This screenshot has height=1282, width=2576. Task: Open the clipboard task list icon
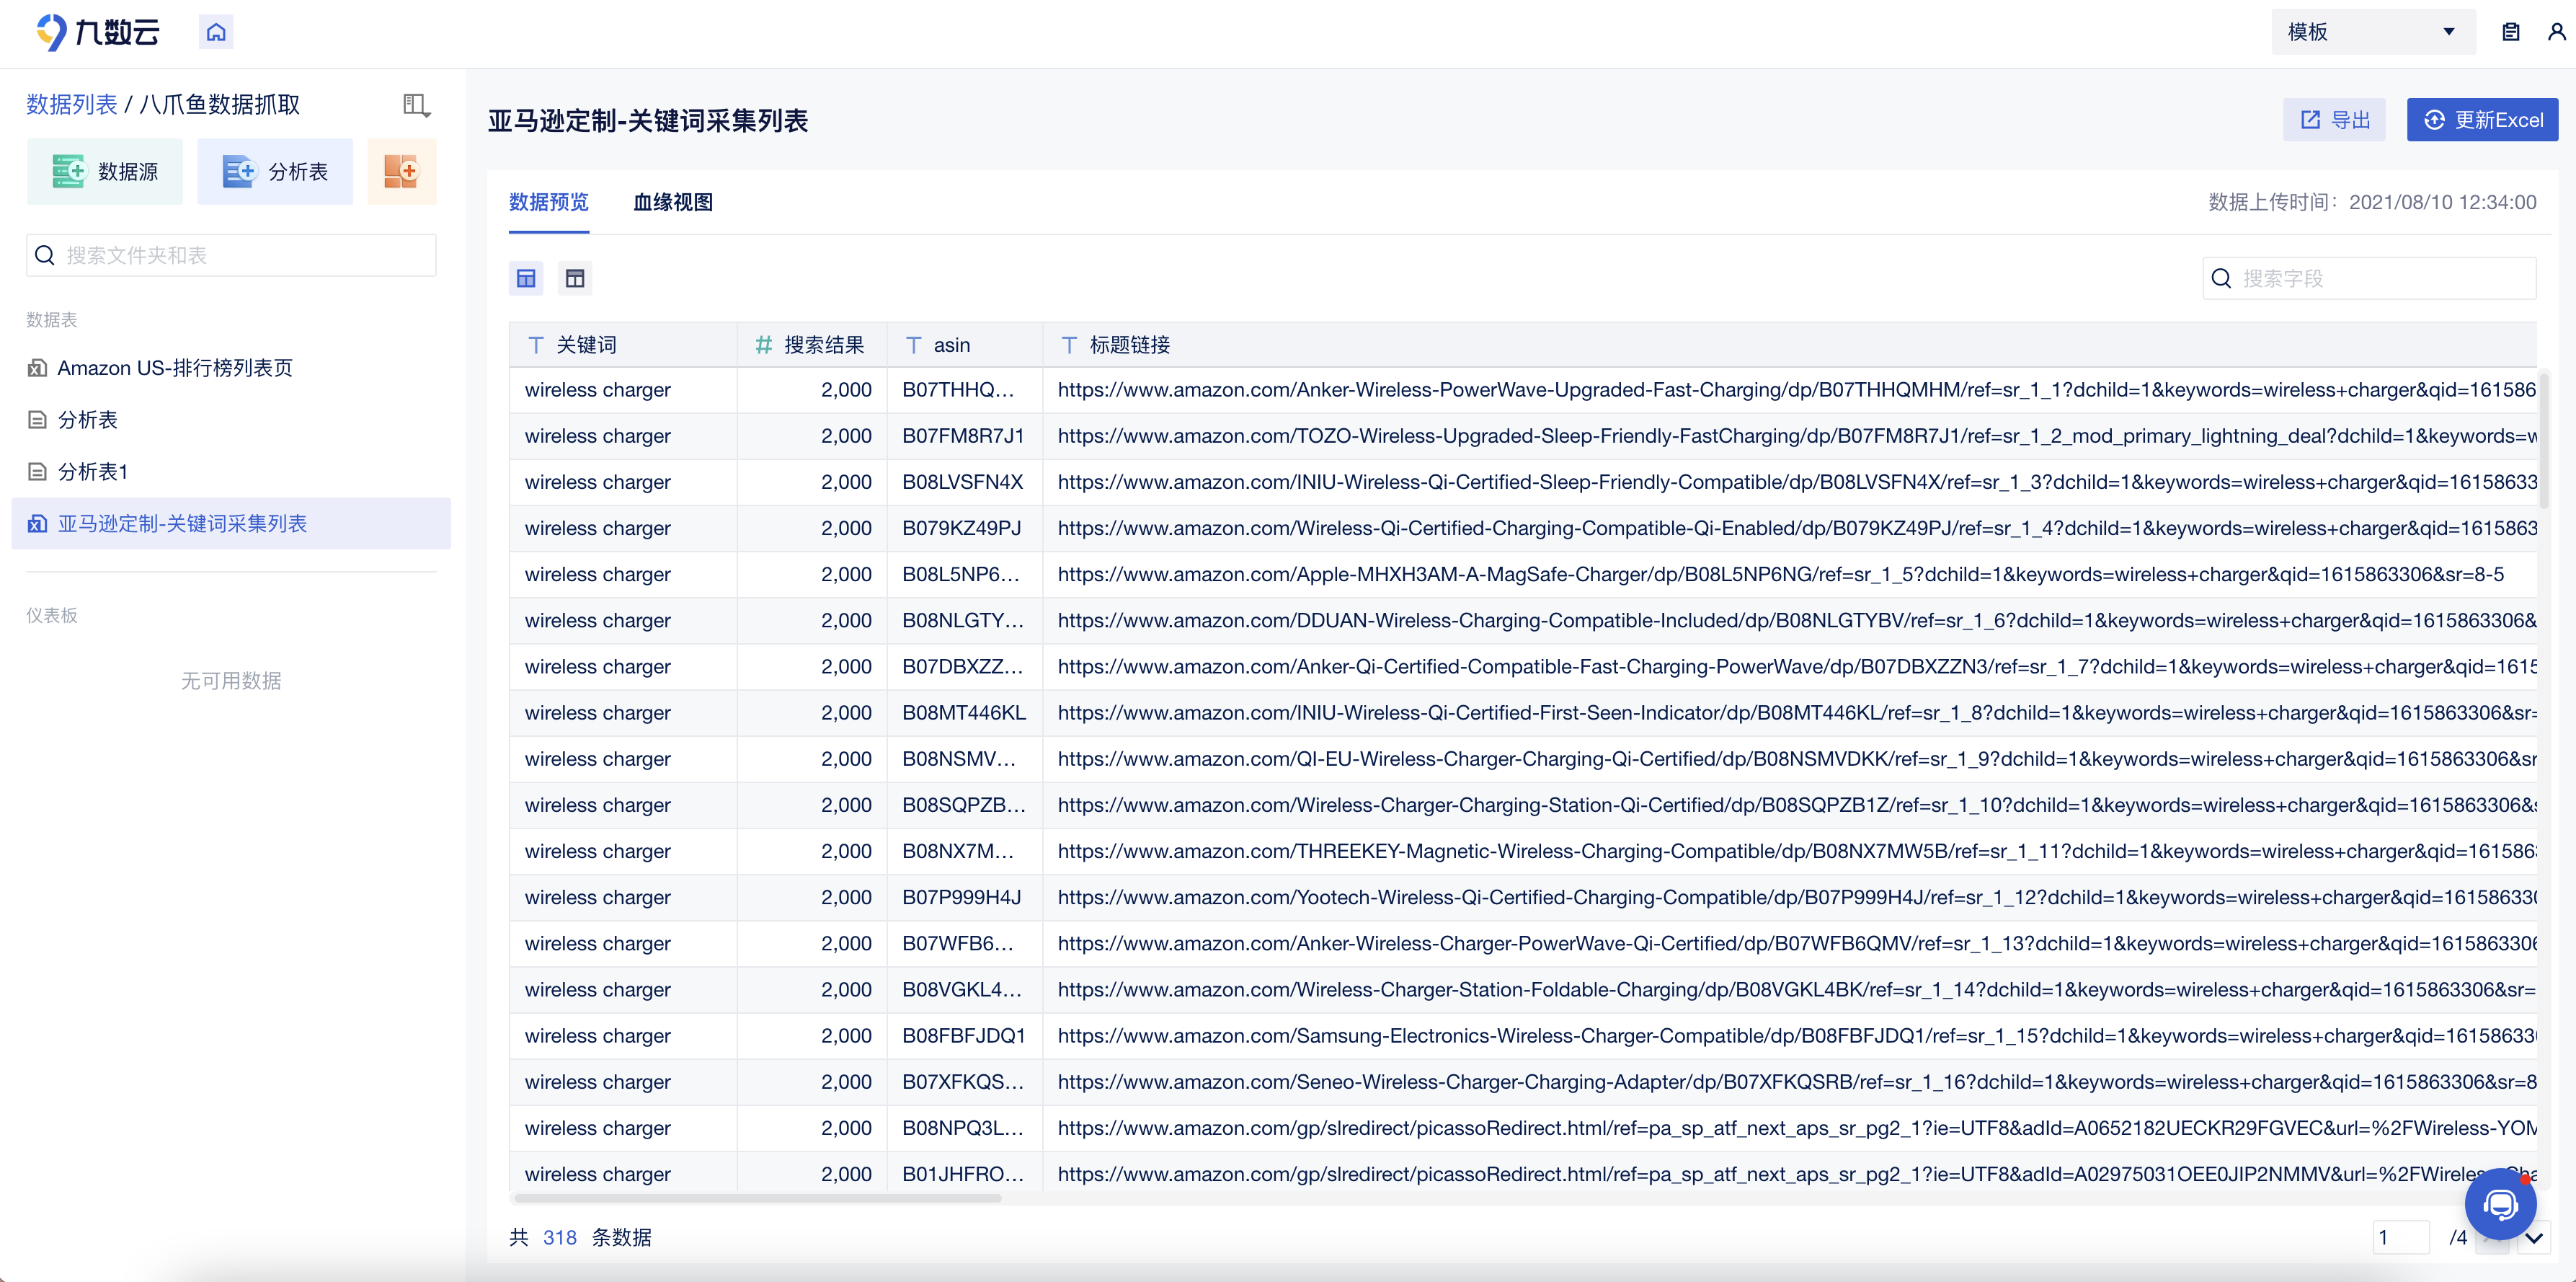tap(2510, 32)
